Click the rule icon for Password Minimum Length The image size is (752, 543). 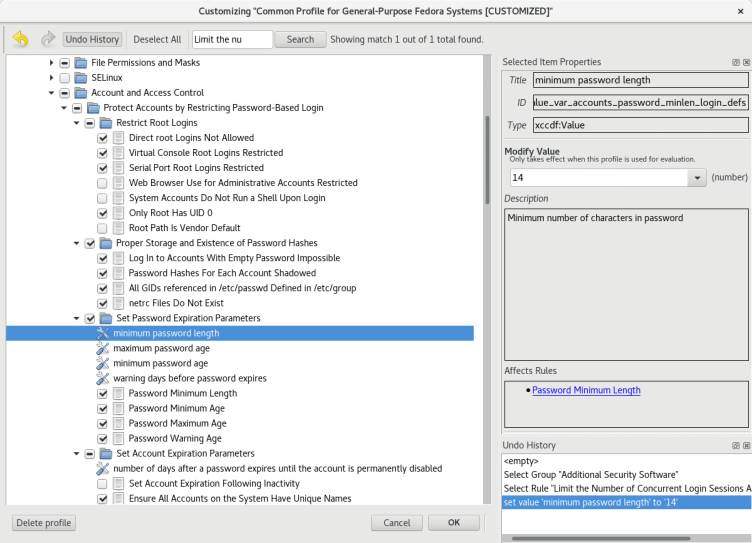tap(118, 393)
